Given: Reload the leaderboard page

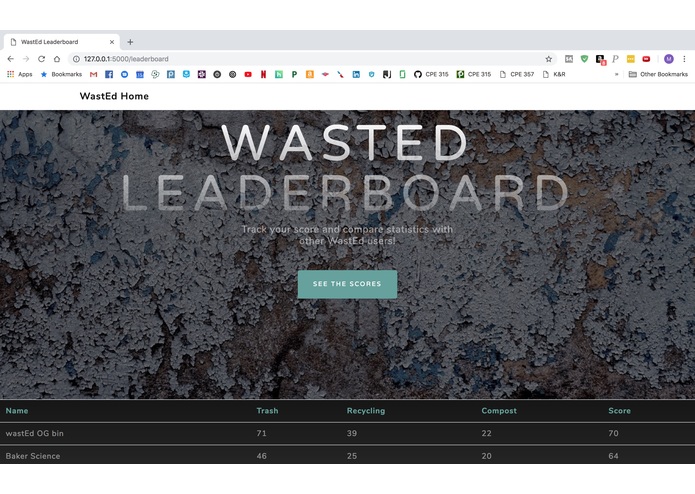Looking at the screenshot, I should click(41, 59).
